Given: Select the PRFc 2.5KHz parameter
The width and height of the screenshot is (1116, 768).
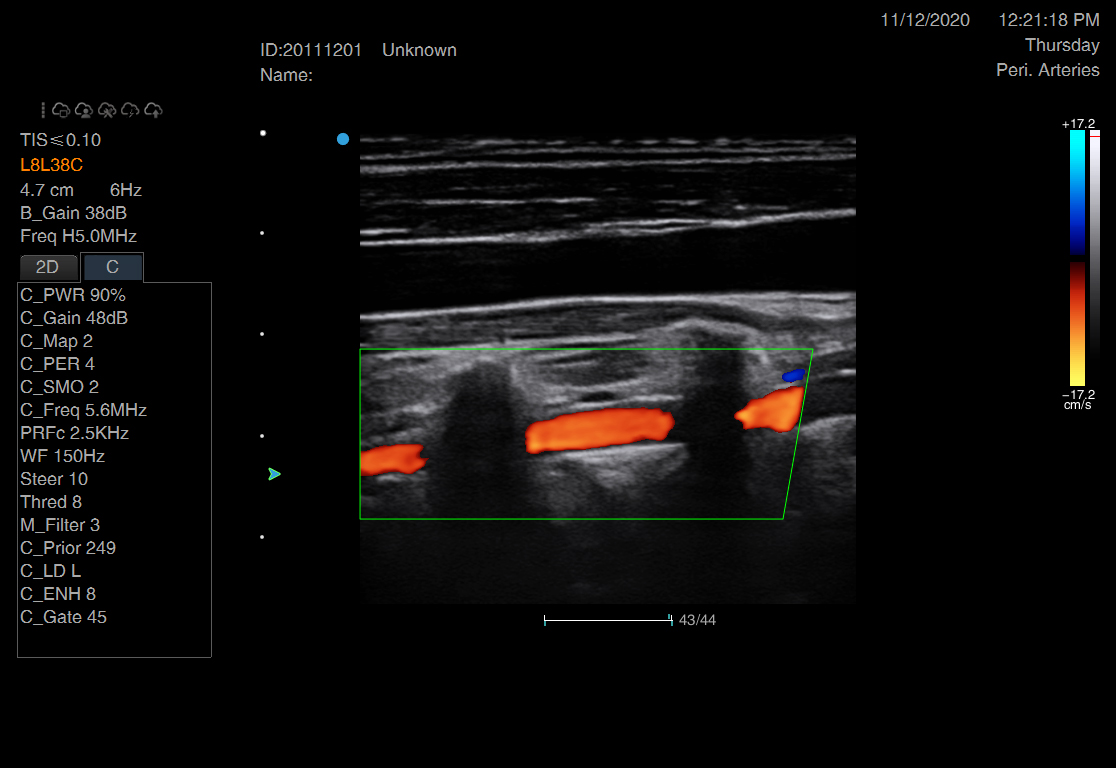Looking at the screenshot, I should (x=74, y=433).
